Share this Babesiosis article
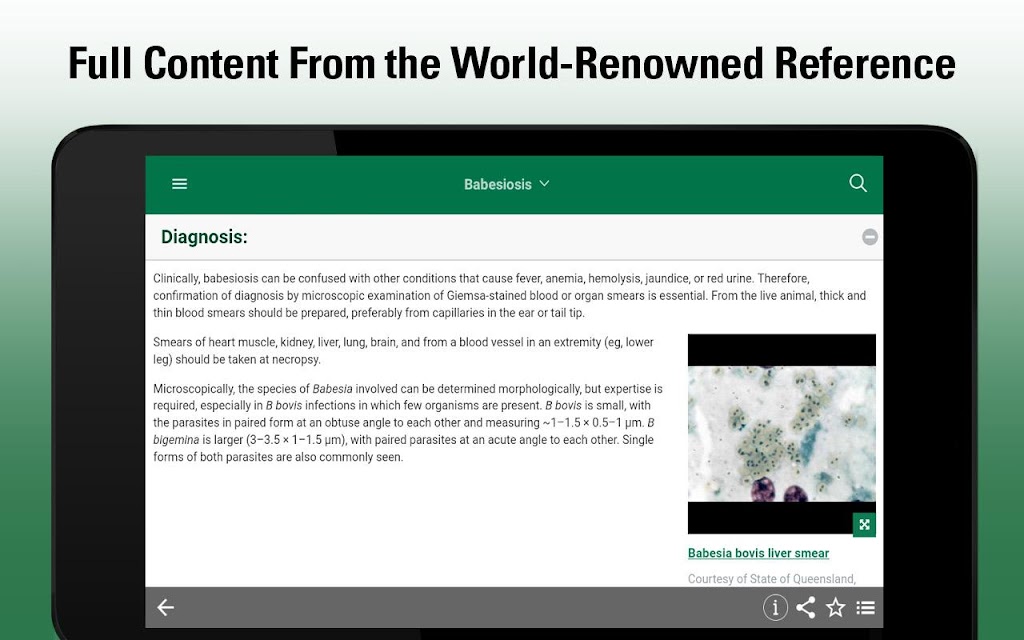The height and width of the screenshot is (640, 1024). click(805, 607)
